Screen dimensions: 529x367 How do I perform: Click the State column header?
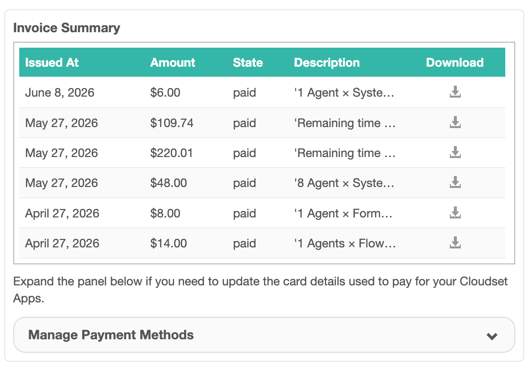tap(248, 63)
